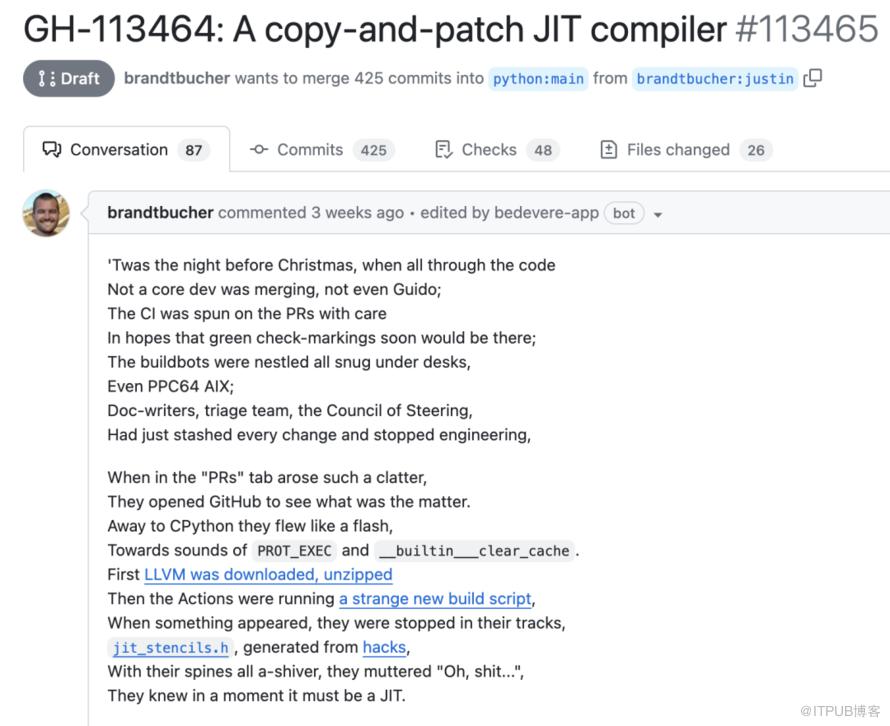Open the python:main base branch link

pyautogui.click(x=538, y=78)
